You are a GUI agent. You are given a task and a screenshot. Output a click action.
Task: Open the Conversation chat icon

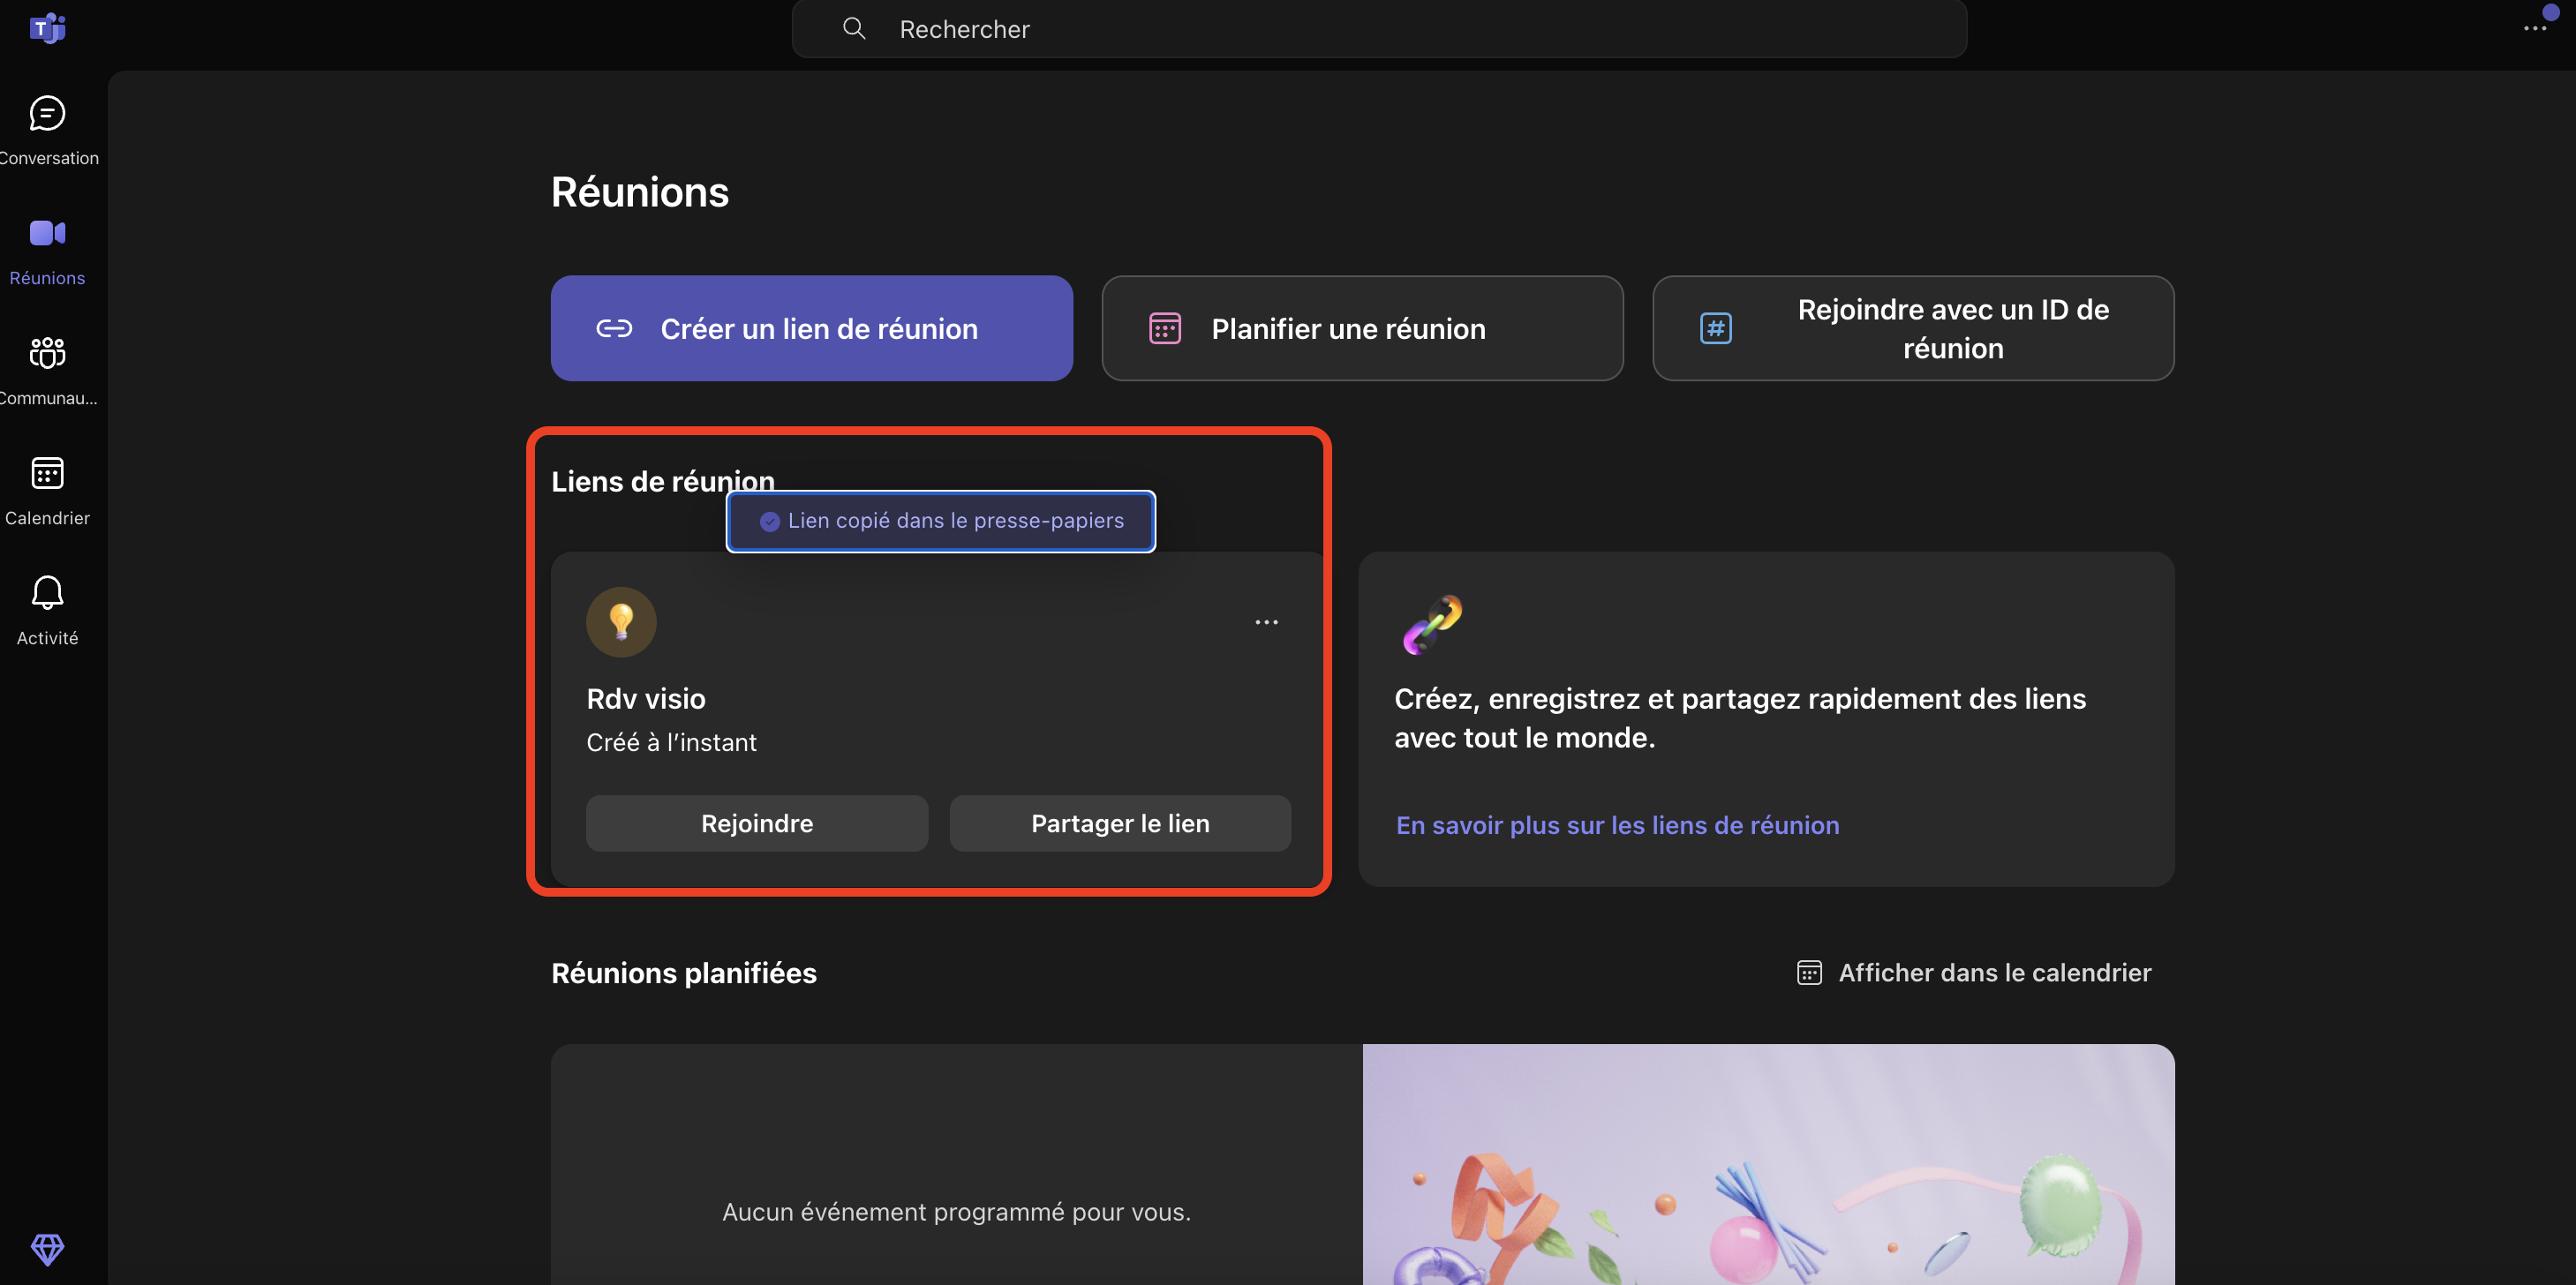[x=47, y=114]
